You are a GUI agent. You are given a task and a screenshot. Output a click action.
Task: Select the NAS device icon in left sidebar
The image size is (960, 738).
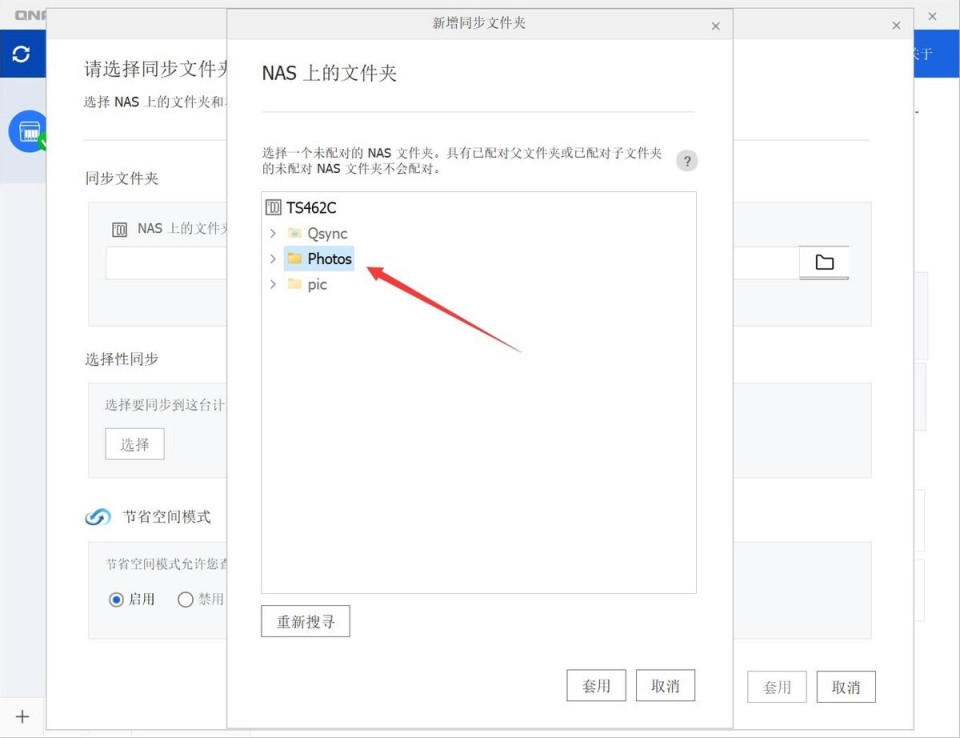28,131
